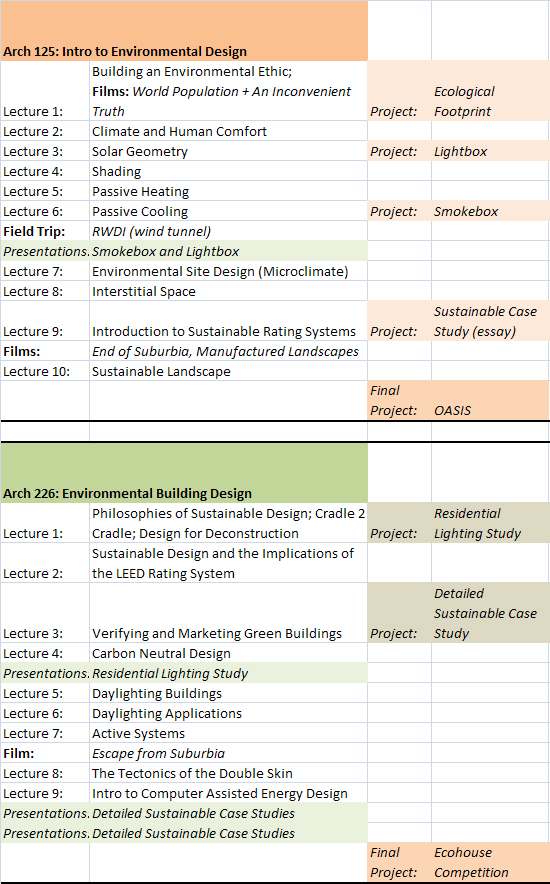The width and height of the screenshot is (550, 884).
Task: Click the Climate and Human Comfort cell
Action: [x=228, y=131]
